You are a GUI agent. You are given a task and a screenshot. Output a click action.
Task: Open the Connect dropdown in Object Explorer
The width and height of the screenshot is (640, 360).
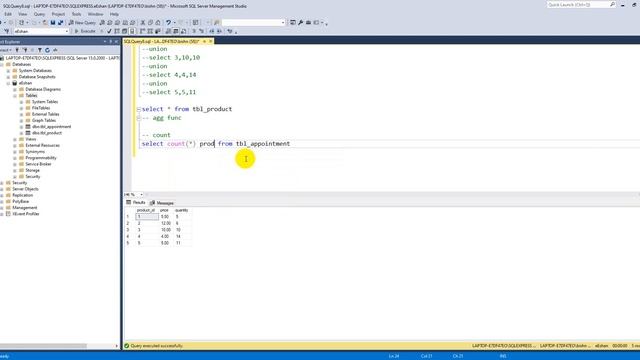5,50
